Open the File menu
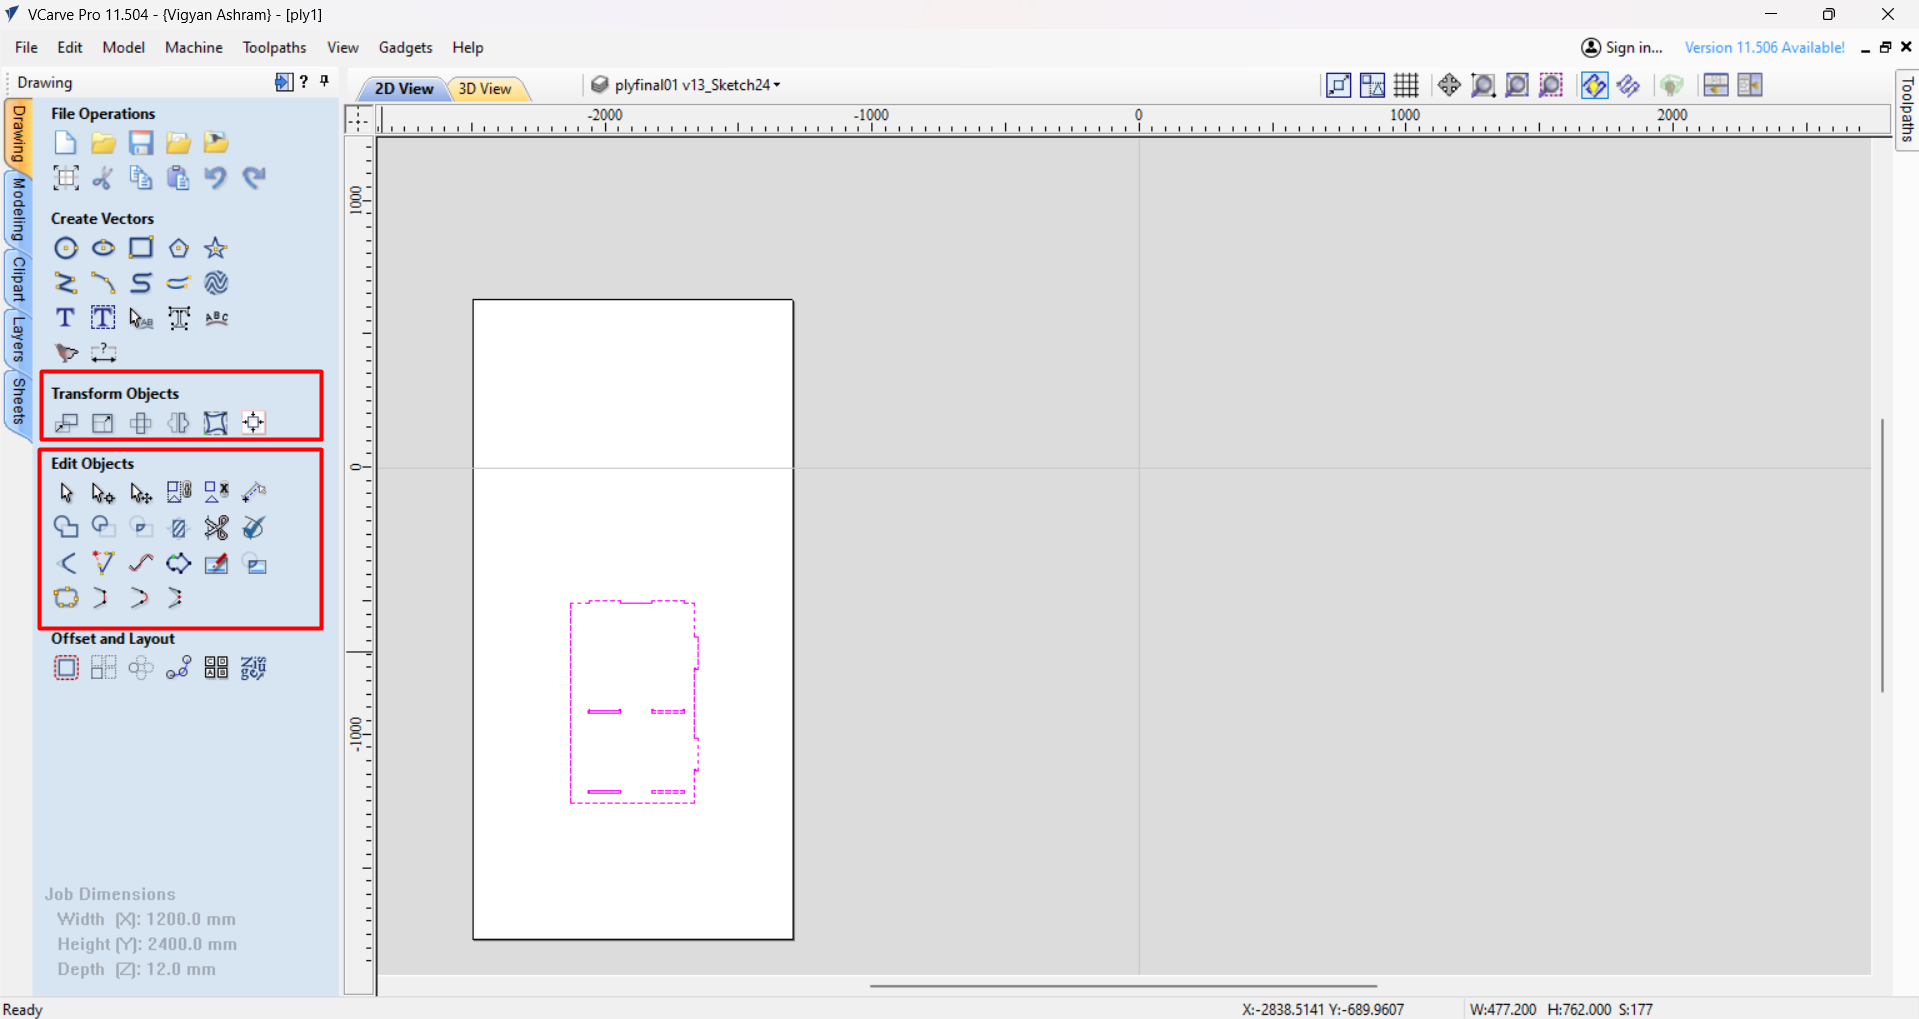The width and height of the screenshot is (1919, 1019). click(26, 47)
